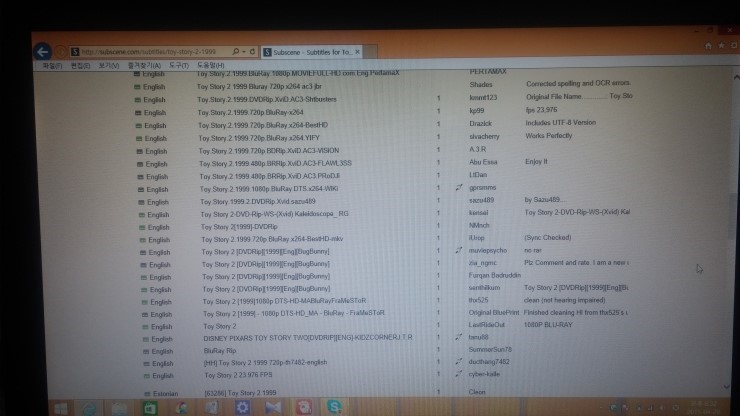Open the green Store icon on taskbar
The image size is (740, 416).
[x=150, y=408]
